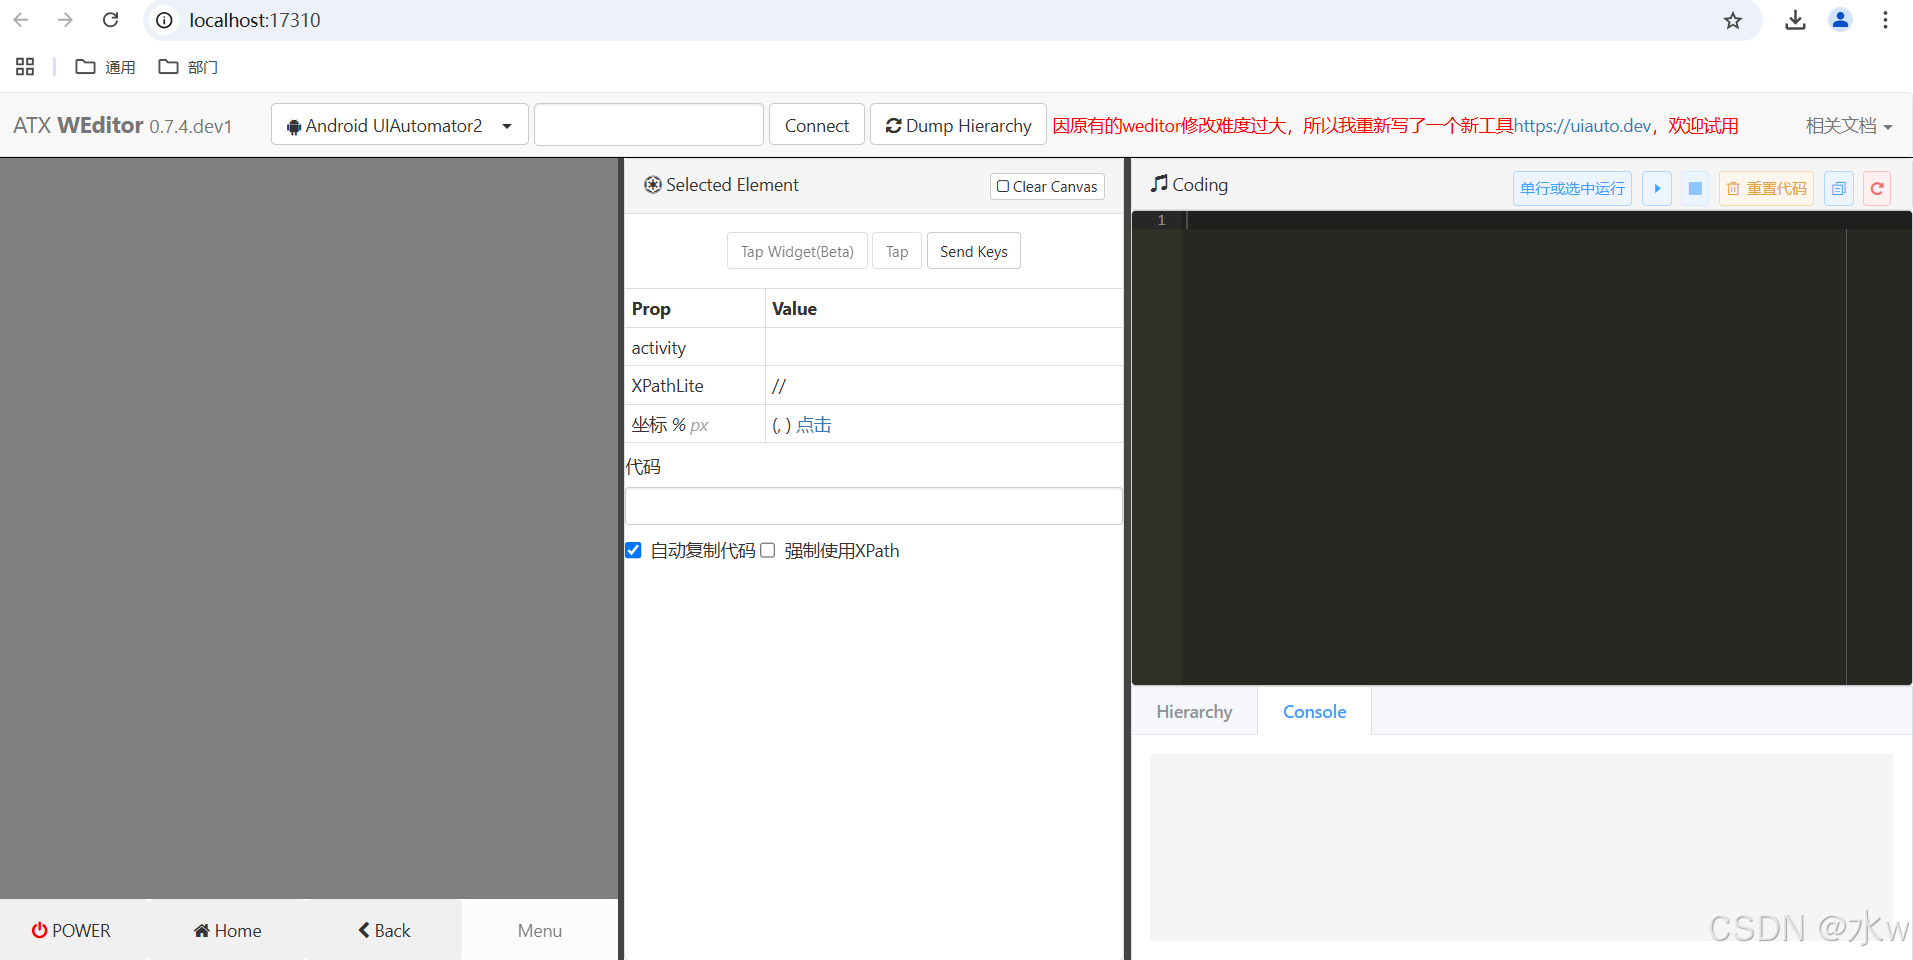The height and width of the screenshot is (960, 1913).
Task: Reload the editor with the red refresh icon
Action: (x=1877, y=188)
